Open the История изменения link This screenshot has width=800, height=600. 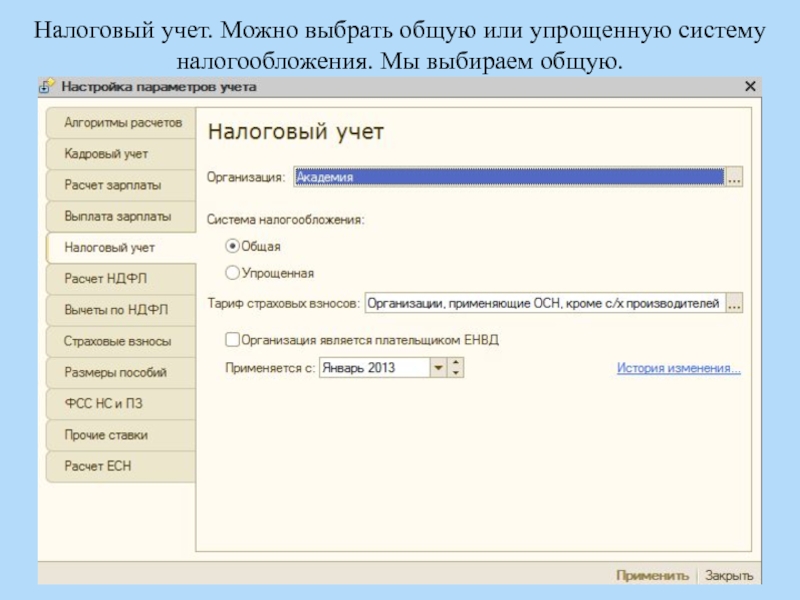point(678,368)
